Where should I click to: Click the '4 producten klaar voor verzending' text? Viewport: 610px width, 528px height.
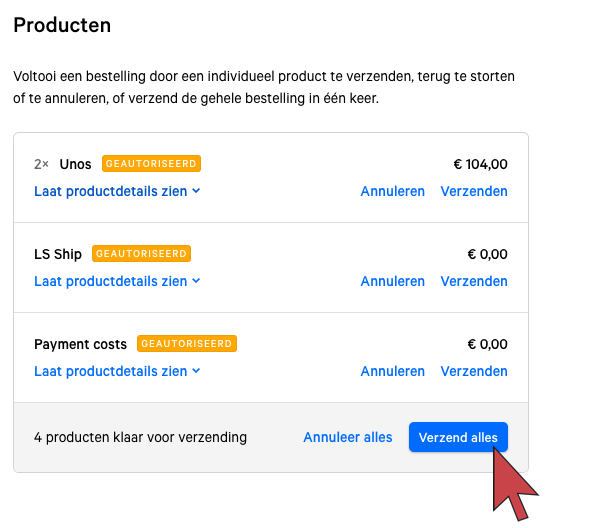click(140, 437)
